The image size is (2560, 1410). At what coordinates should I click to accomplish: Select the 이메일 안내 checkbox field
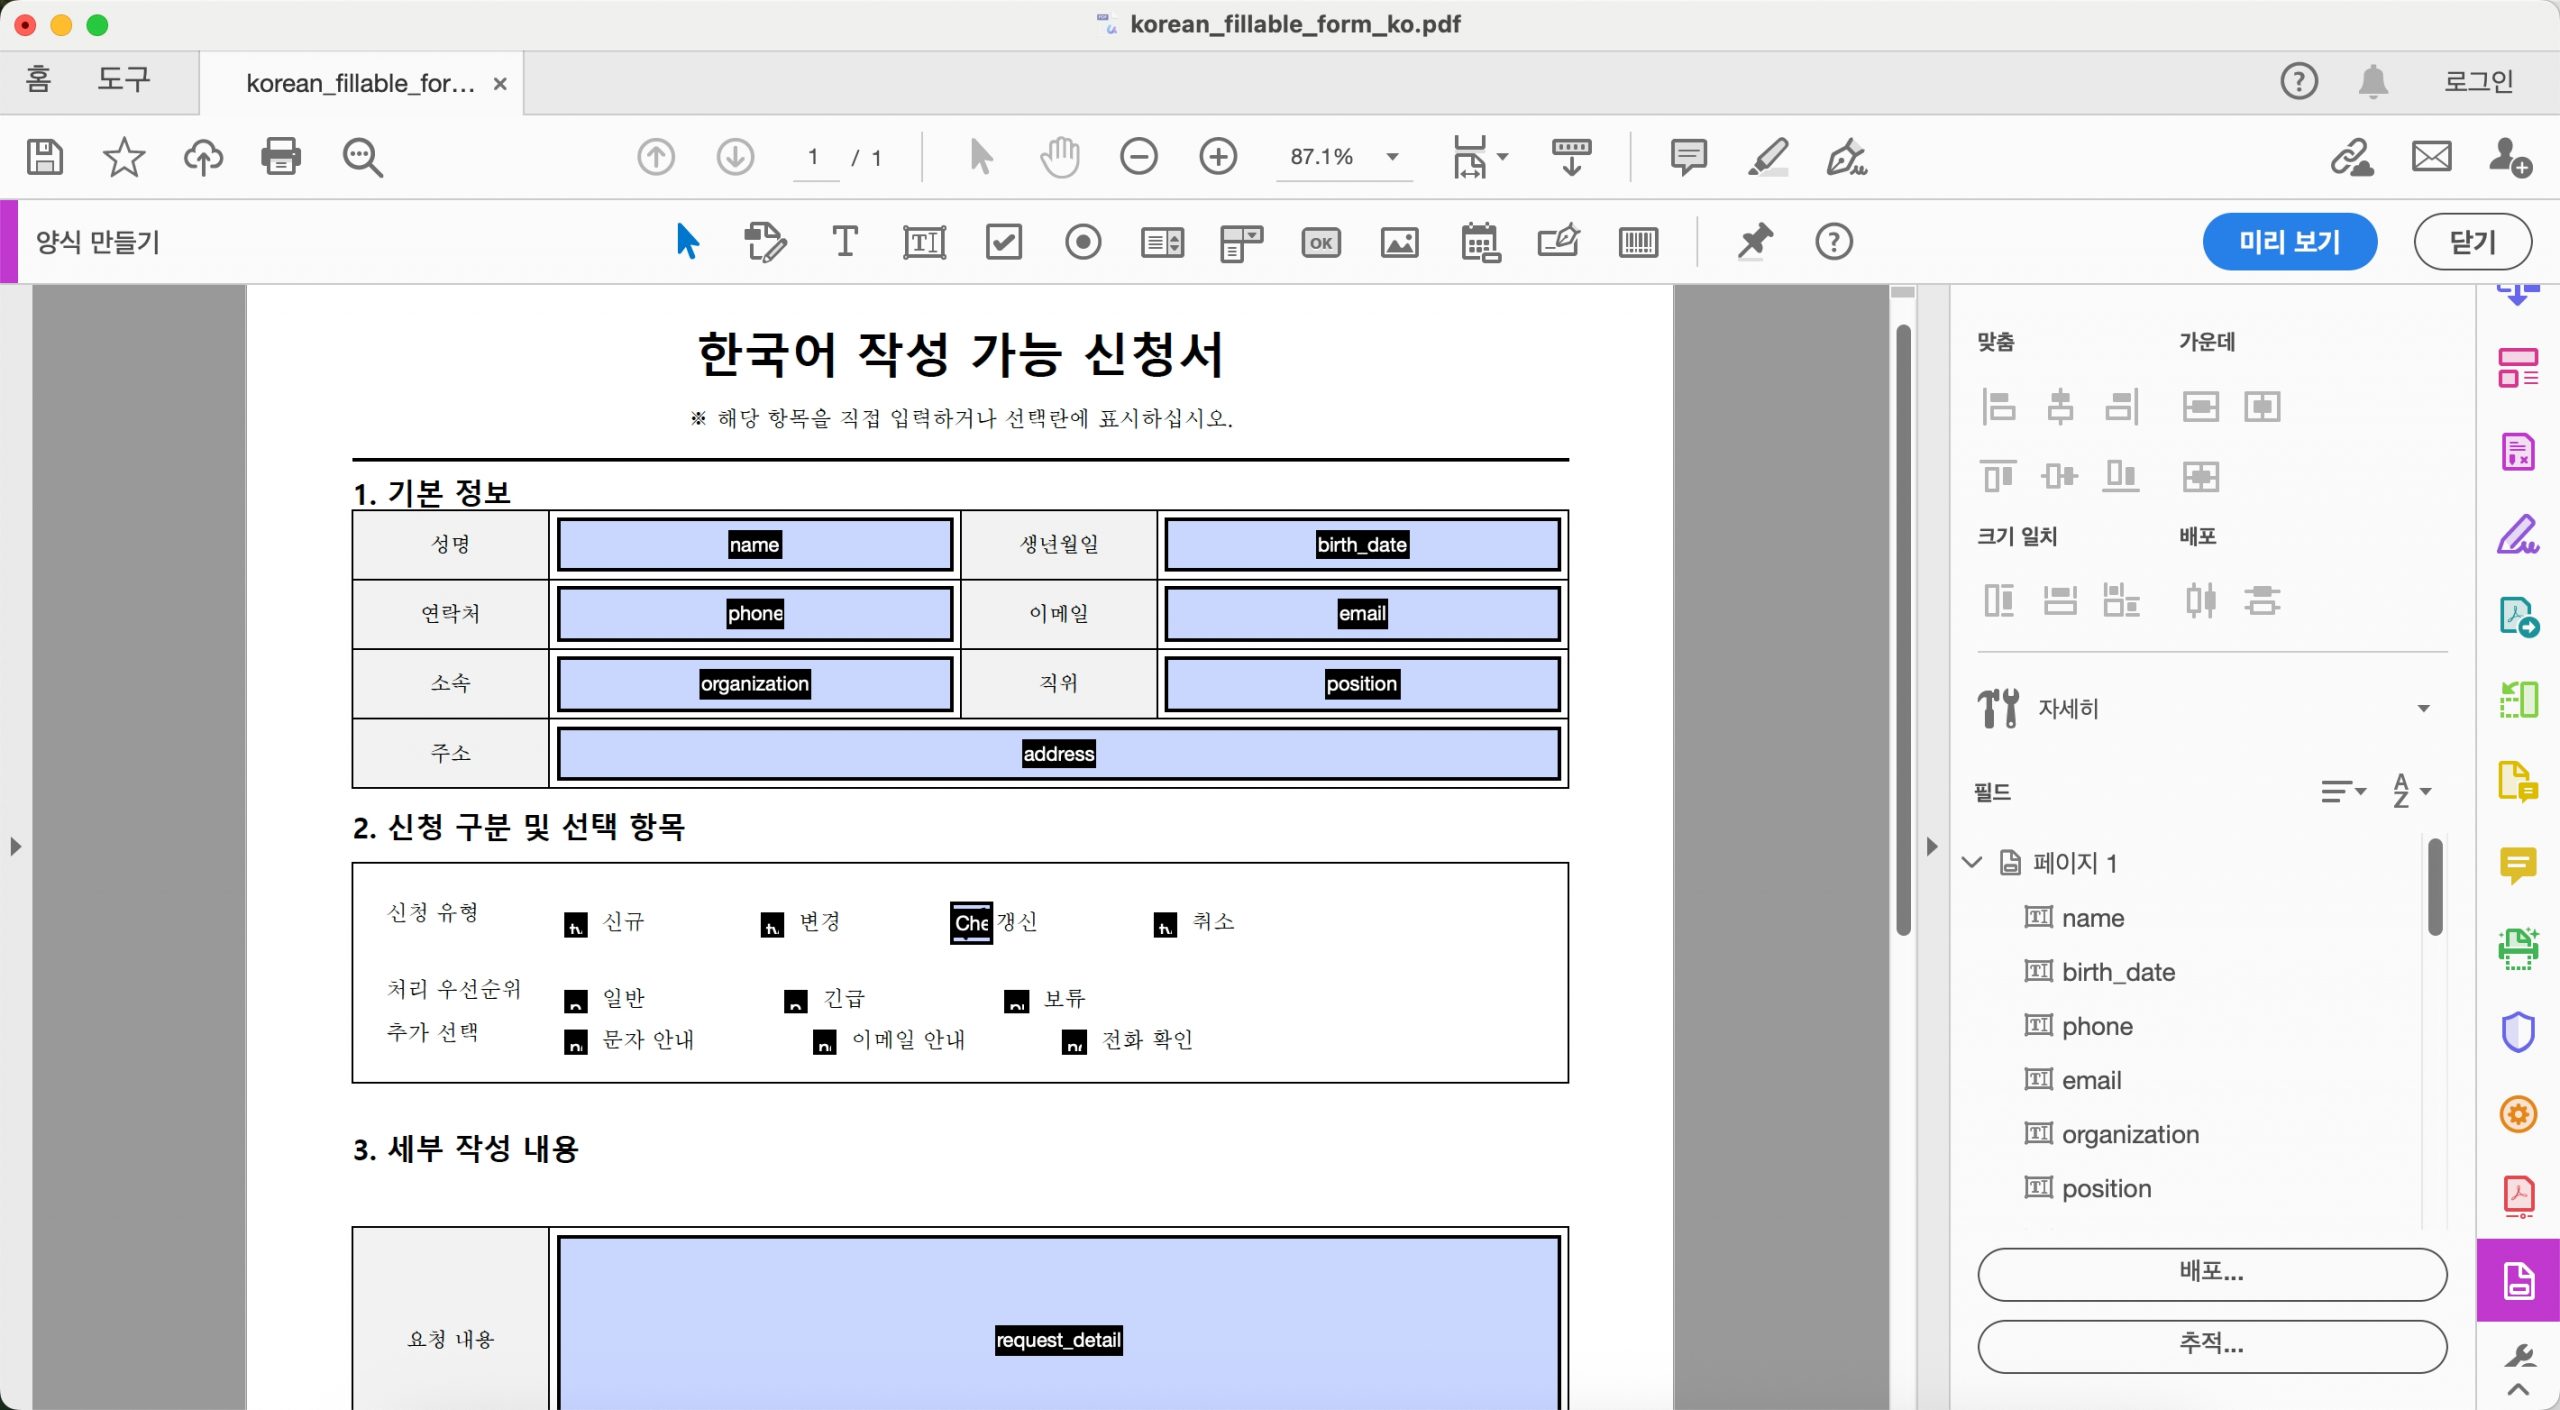[824, 1042]
